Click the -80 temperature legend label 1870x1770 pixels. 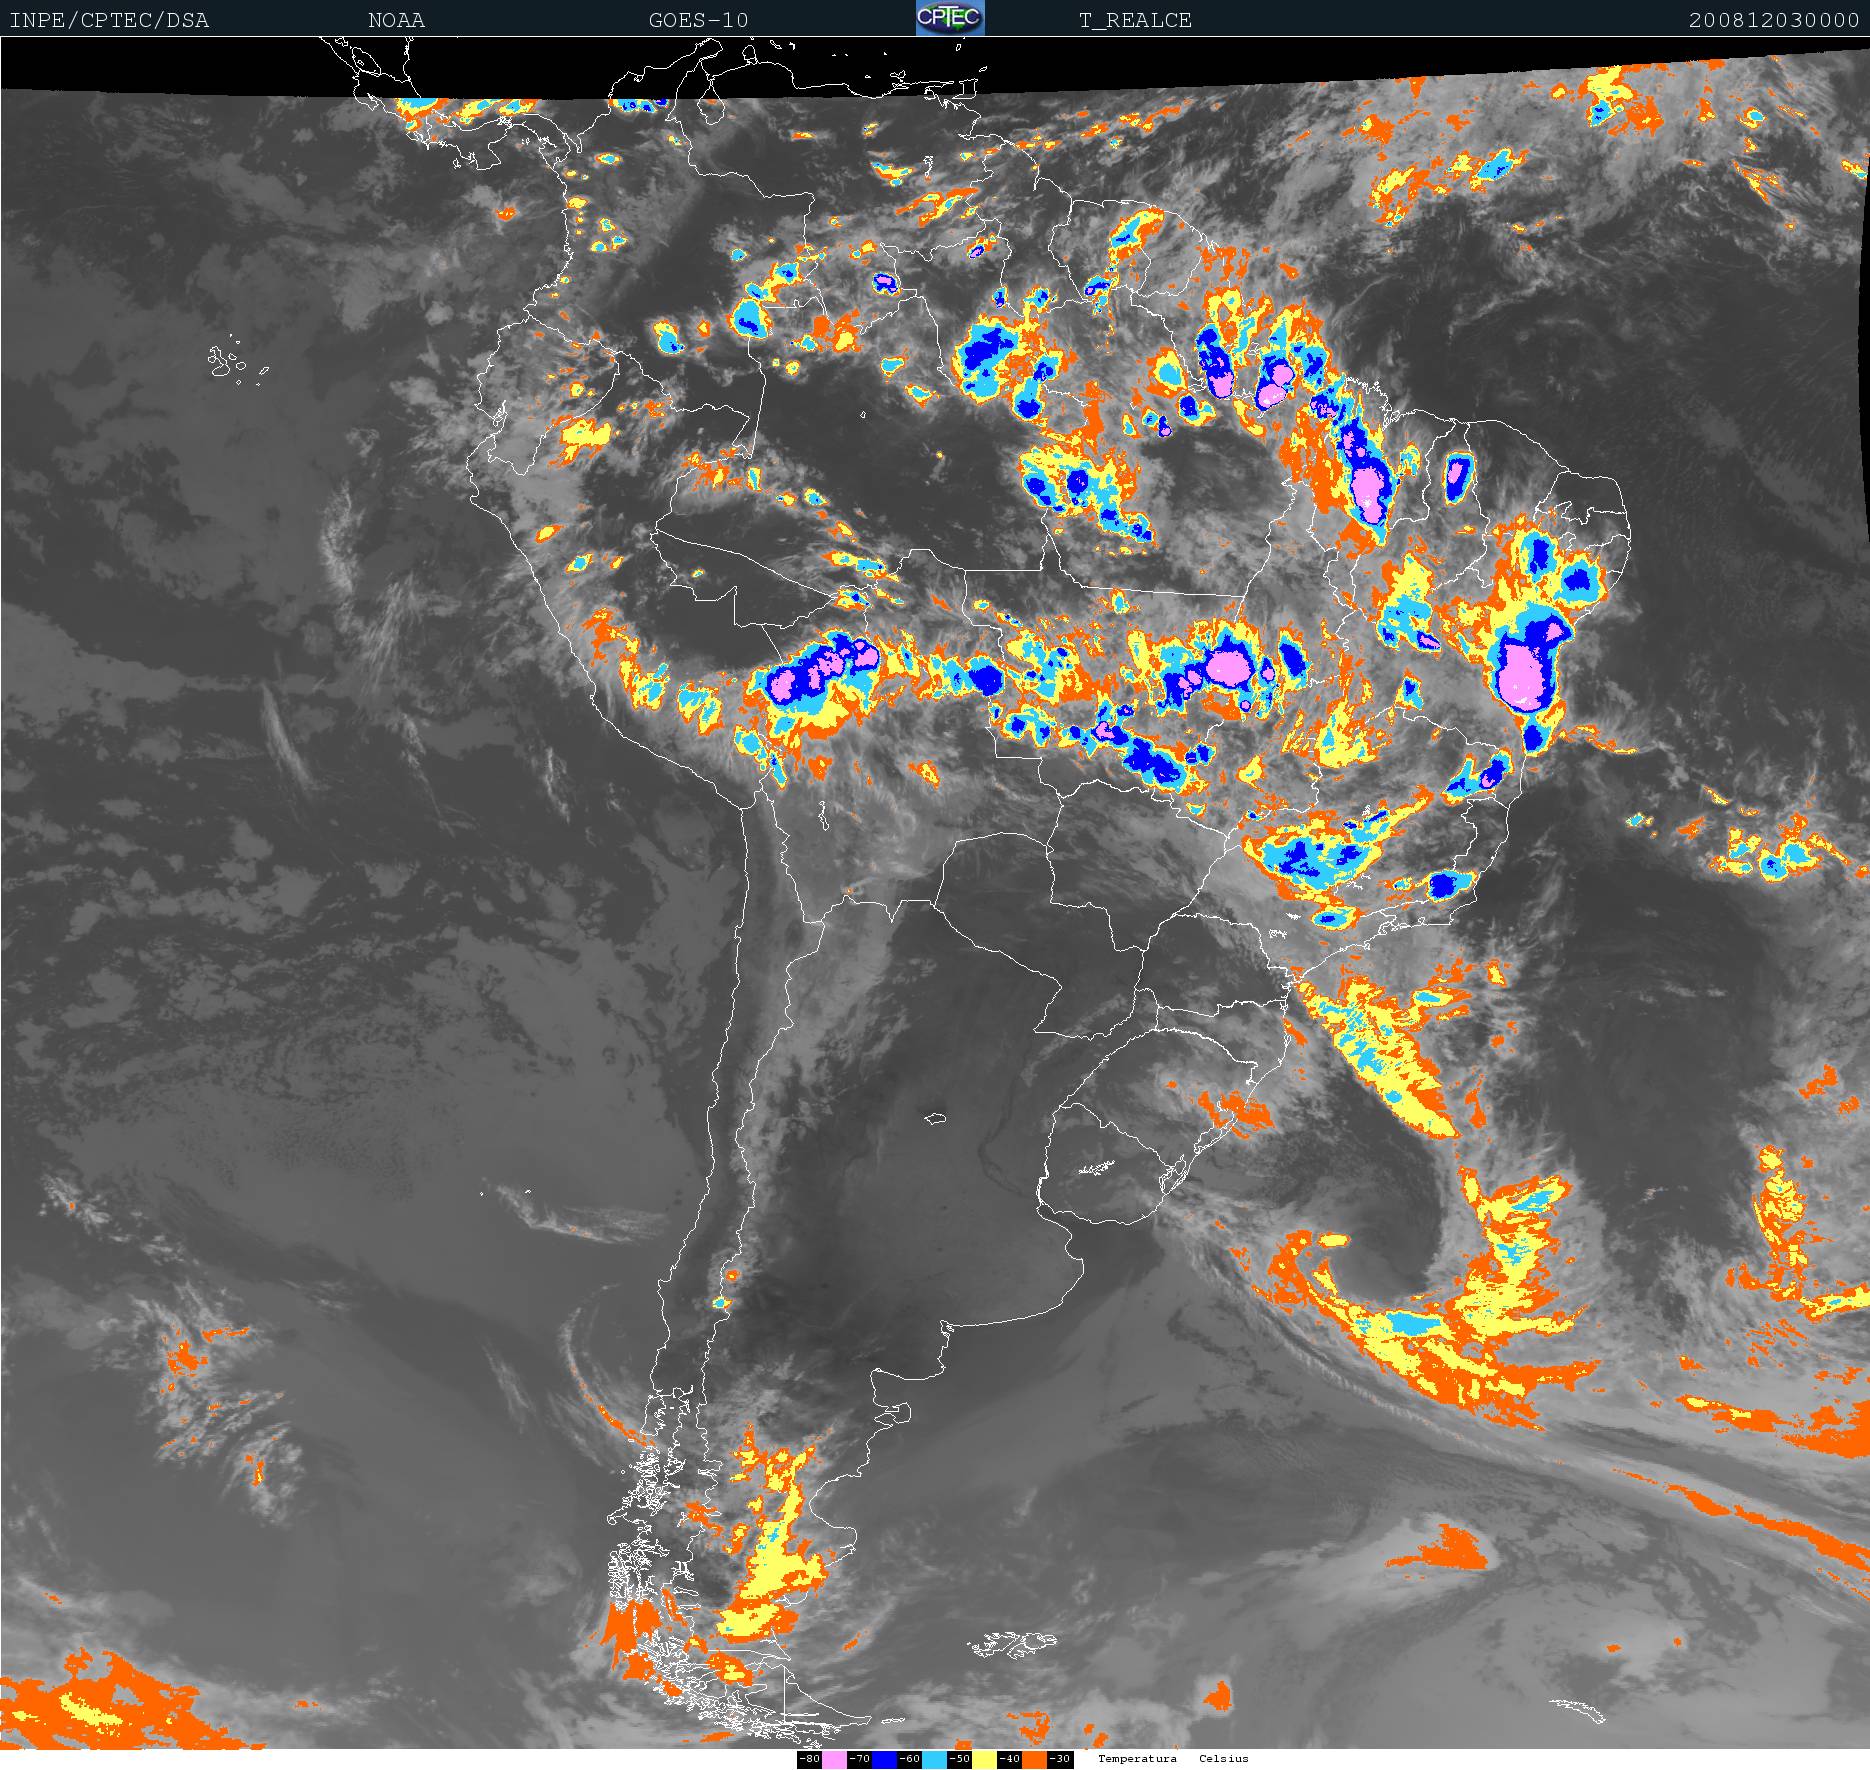tap(809, 1759)
